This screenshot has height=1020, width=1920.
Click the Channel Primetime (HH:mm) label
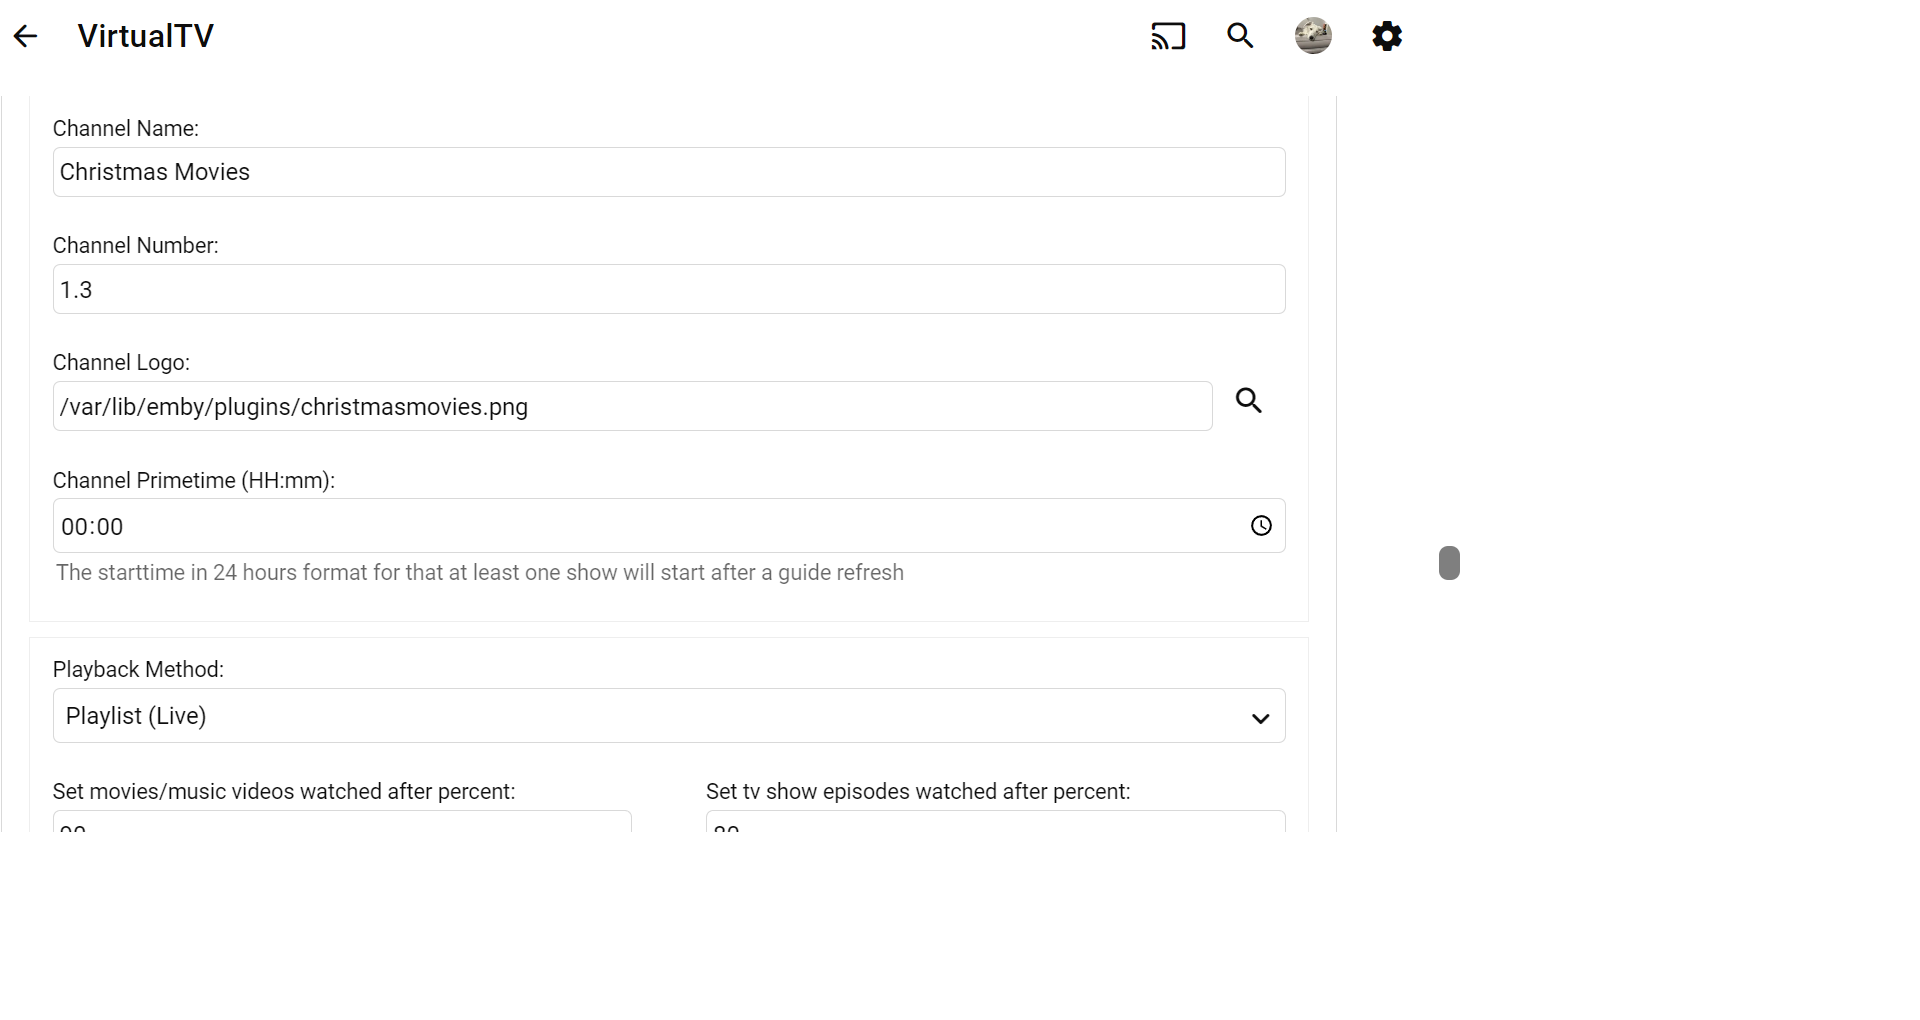[x=193, y=481]
